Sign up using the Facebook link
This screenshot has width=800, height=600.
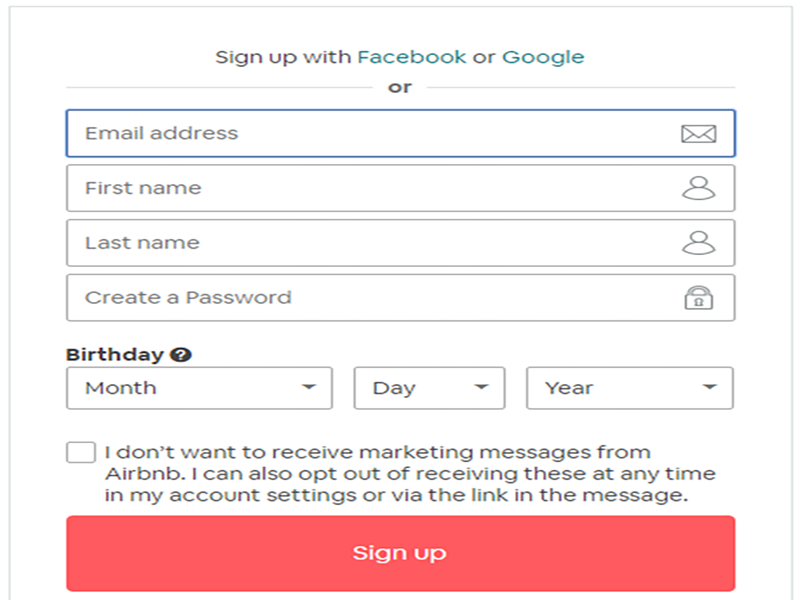pyautogui.click(x=412, y=57)
